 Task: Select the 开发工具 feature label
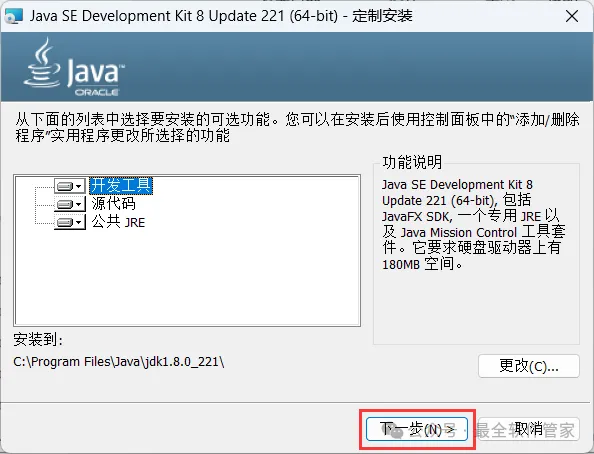(121, 186)
